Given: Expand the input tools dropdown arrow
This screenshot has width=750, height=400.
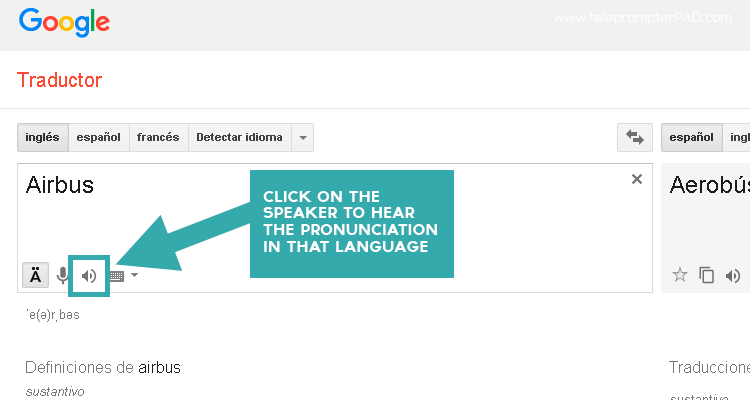Looking at the screenshot, I should tap(135, 276).
